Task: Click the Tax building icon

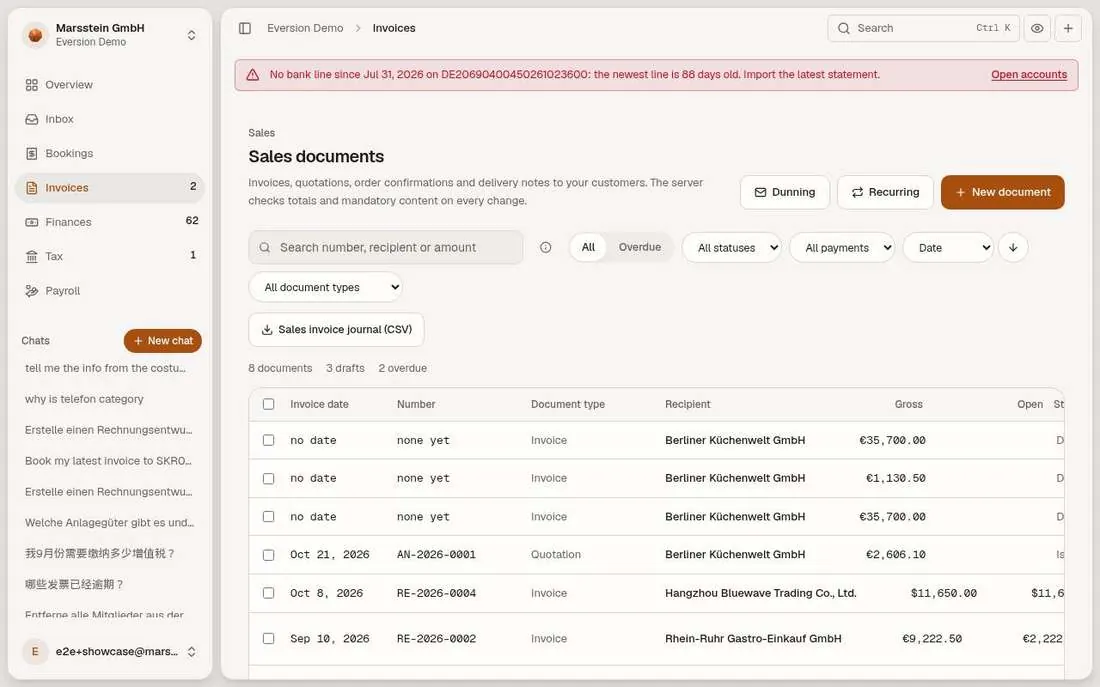Action: (x=32, y=256)
